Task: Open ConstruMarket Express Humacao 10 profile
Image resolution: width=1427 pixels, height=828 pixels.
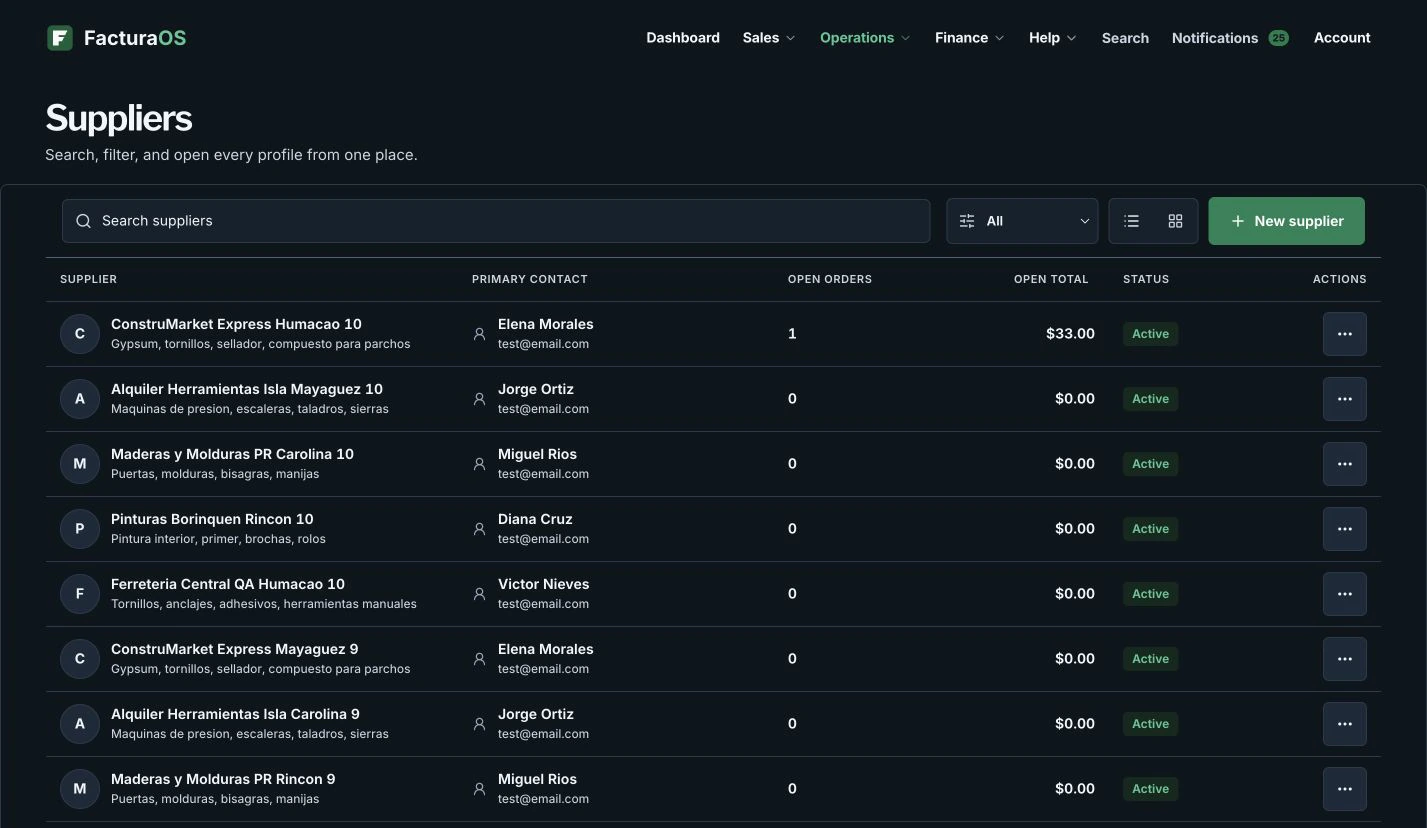Action: [x=236, y=324]
